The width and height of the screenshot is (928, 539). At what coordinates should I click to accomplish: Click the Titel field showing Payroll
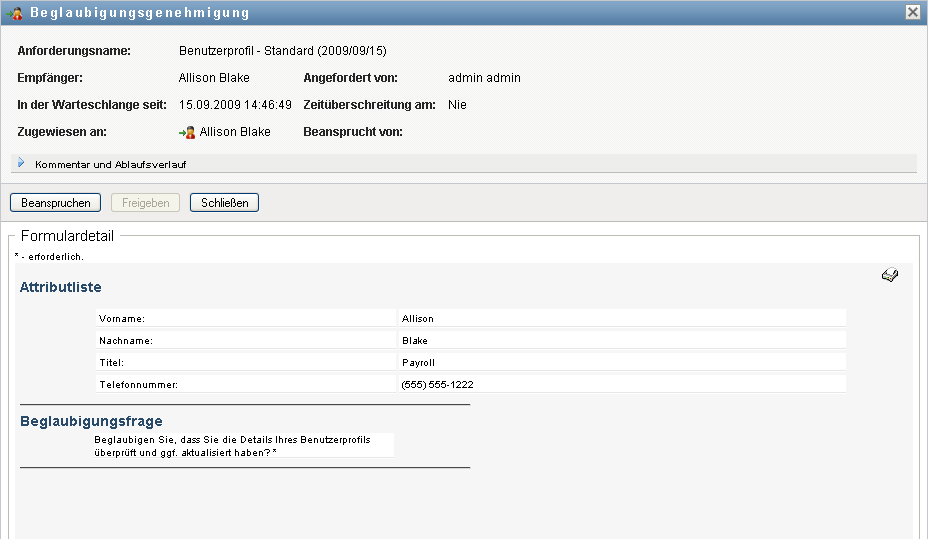click(418, 363)
